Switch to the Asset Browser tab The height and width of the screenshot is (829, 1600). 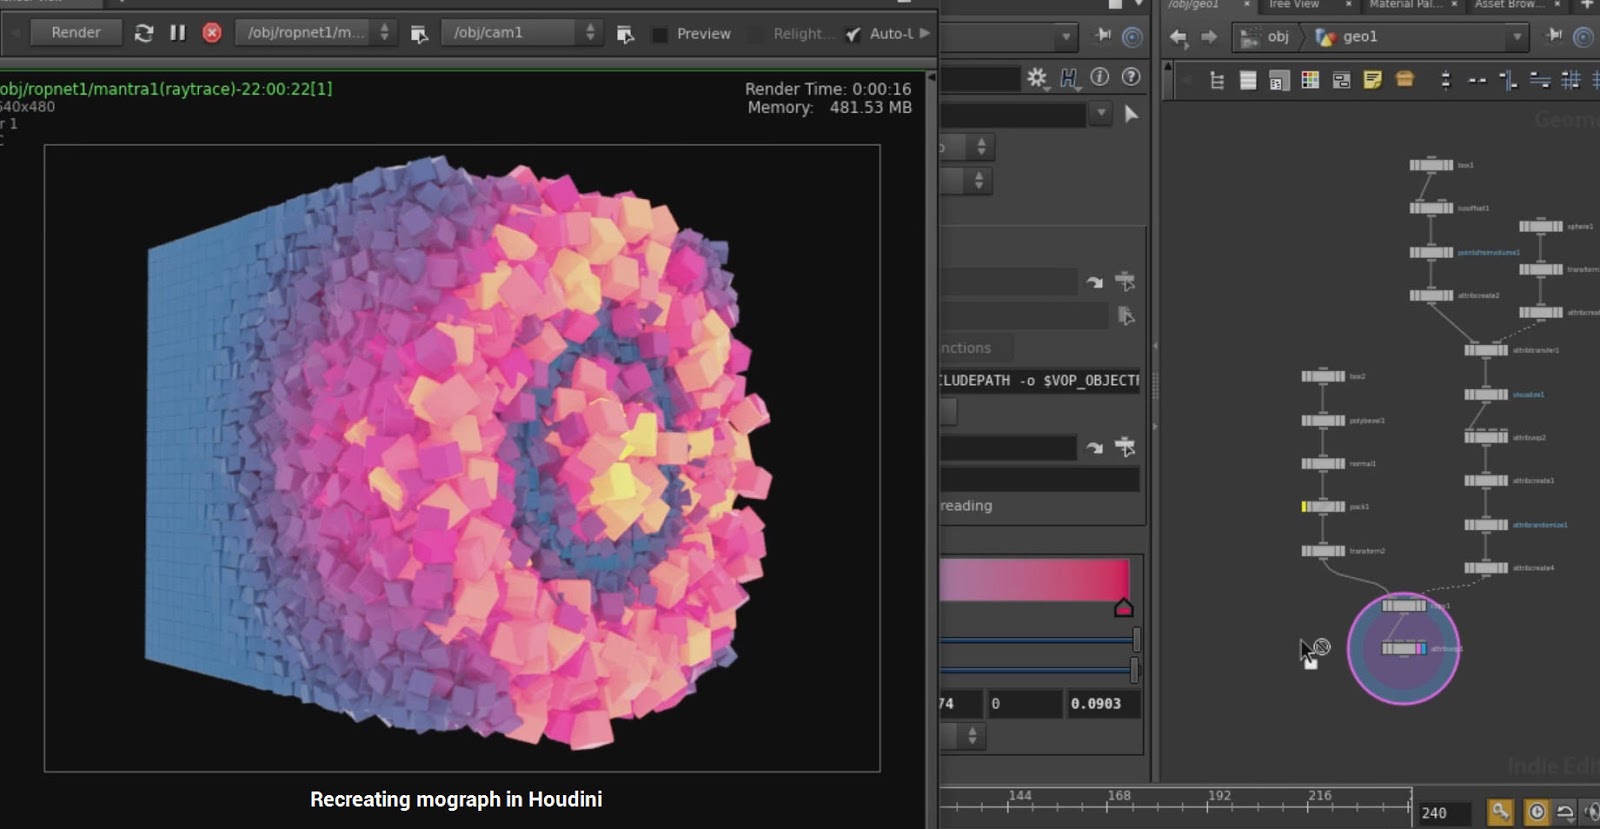[1510, 5]
